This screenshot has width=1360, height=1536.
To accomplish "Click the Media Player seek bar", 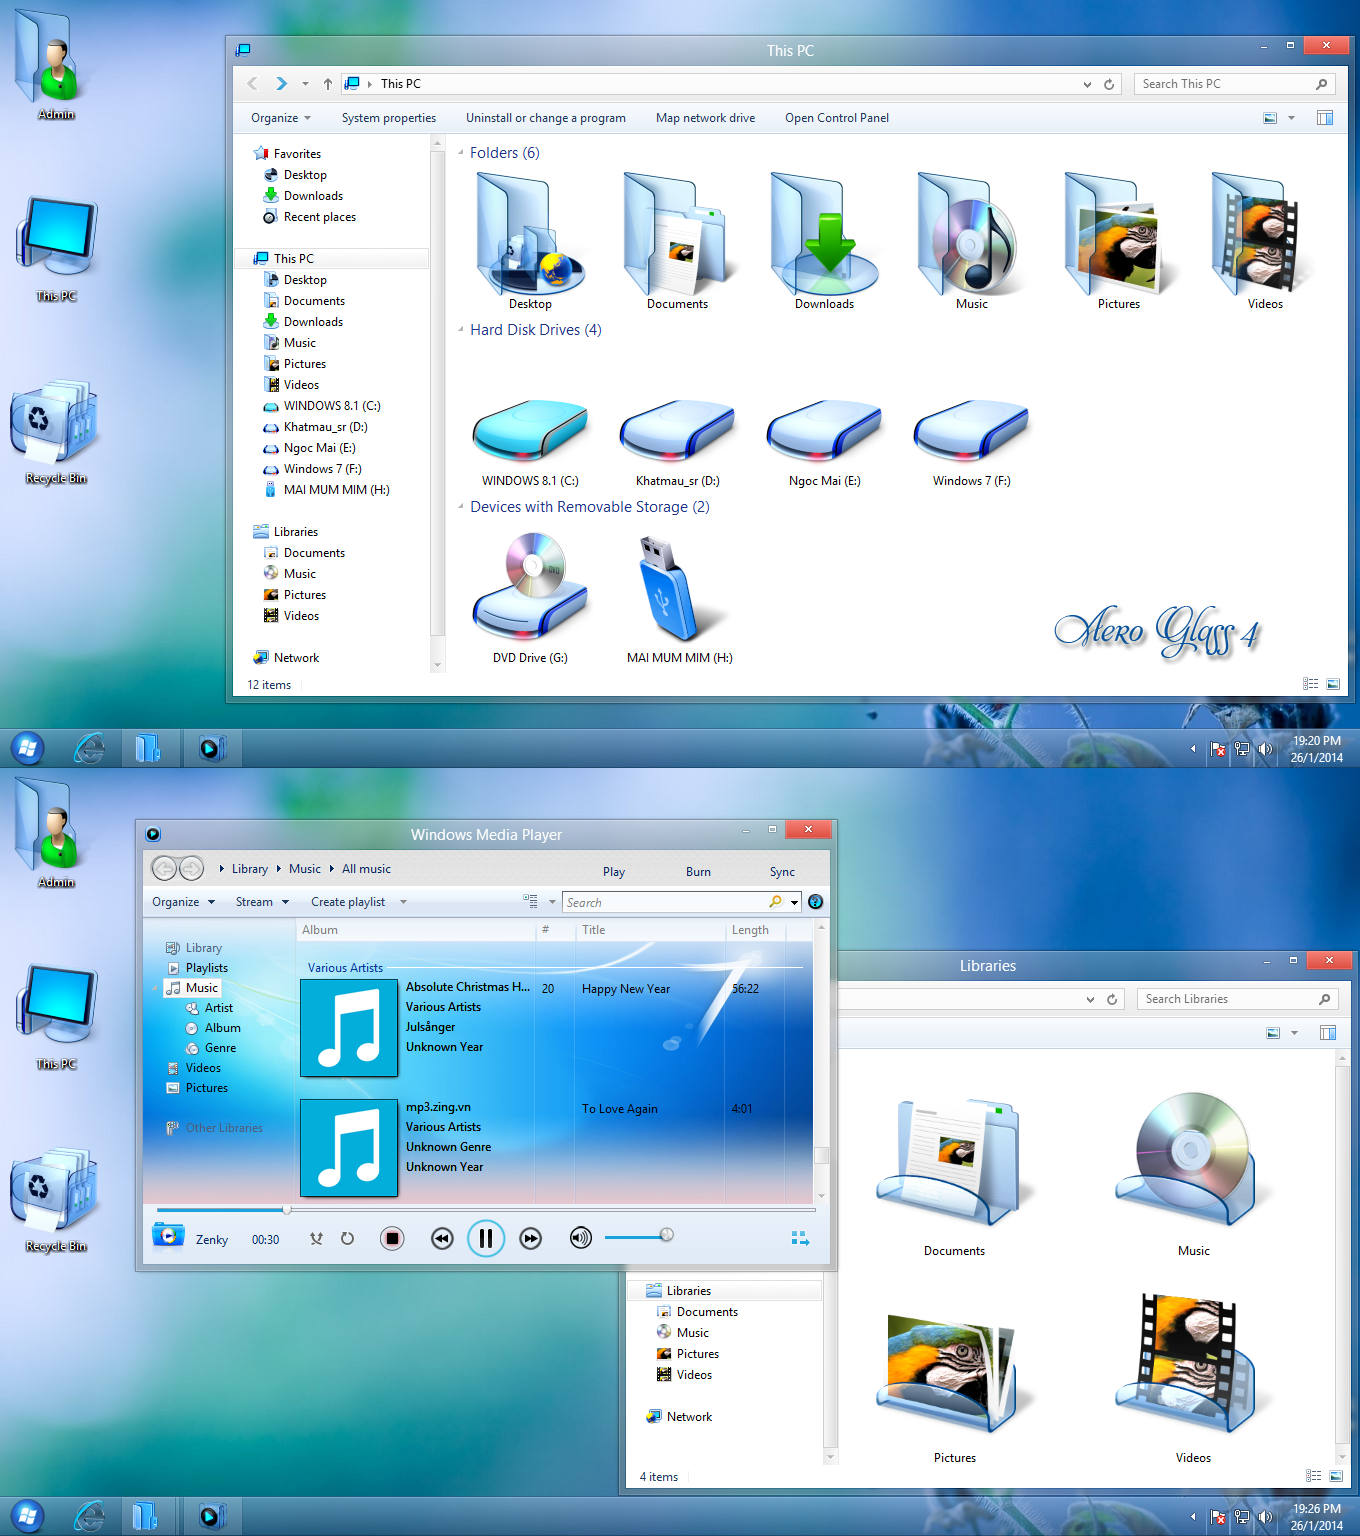I will pyautogui.click(x=486, y=1210).
